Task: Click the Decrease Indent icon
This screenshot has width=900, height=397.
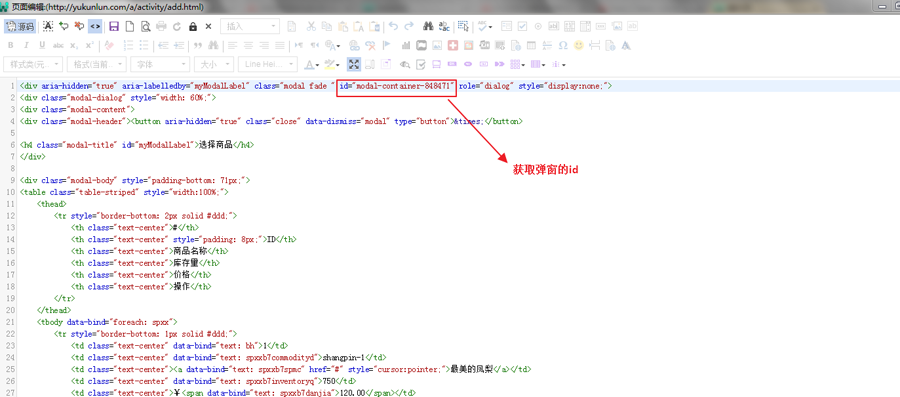Action: [x=163, y=45]
